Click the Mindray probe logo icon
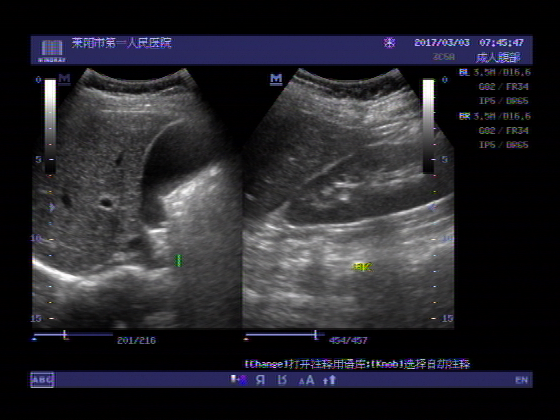Screen dimensions: 560x420 [x=52, y=50]
